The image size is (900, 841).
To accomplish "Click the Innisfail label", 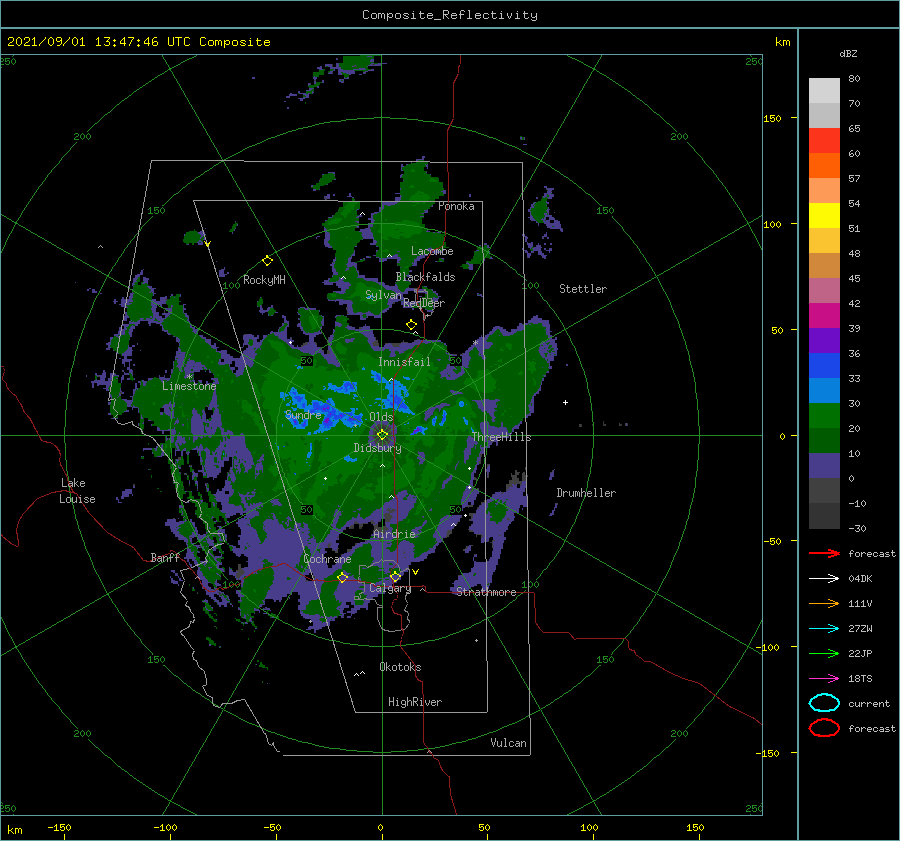I will [x=404, y=362].
